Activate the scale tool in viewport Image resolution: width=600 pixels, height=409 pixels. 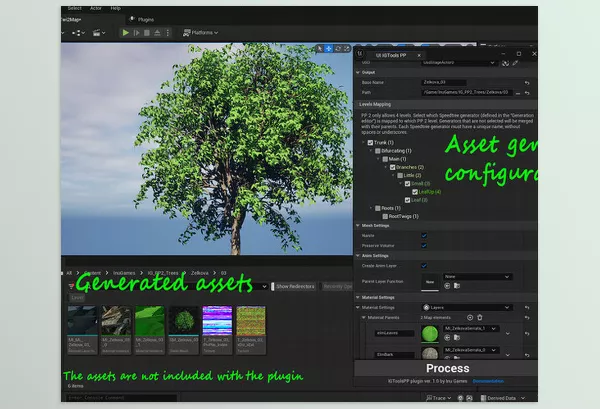pyautogui.click(x=347, y=49)
